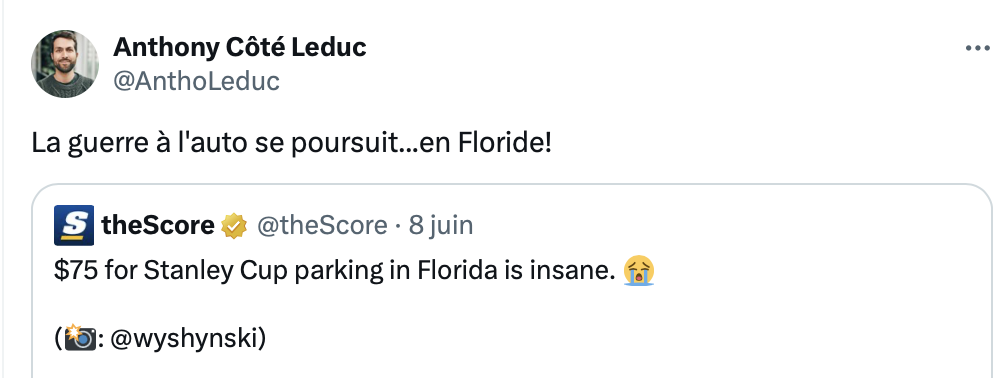Open the @theScore handle
The image size is (998, 378).
[322, 225]
